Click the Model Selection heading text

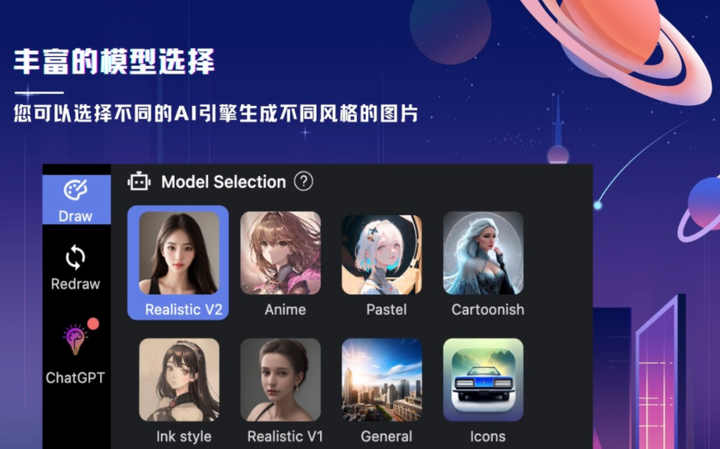[224, 182]
